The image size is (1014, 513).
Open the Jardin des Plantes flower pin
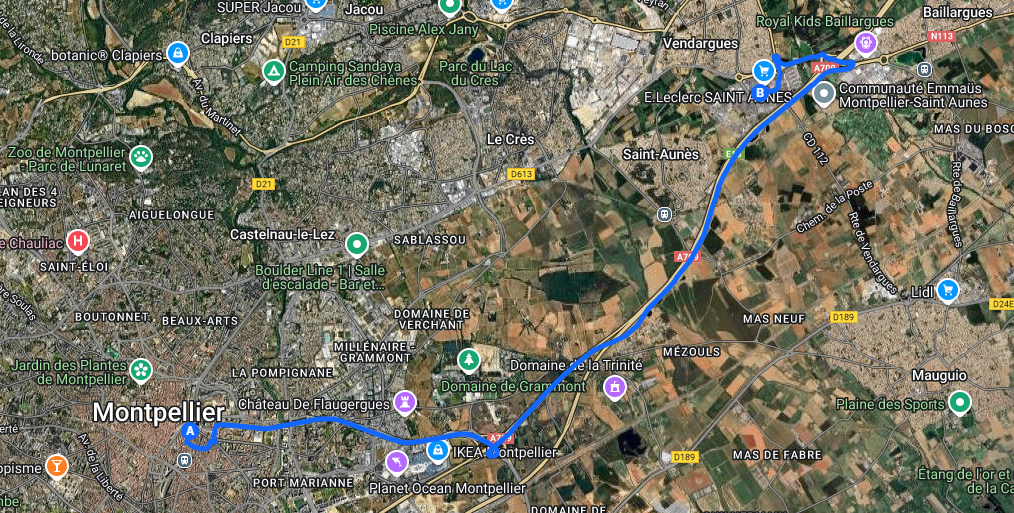[140, 371]
